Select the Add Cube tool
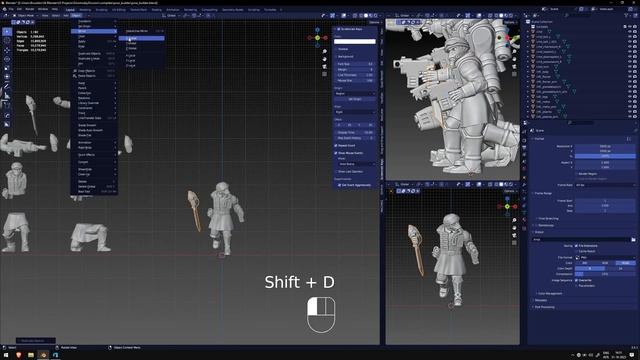Viewport: 640px width, 360px height. point(7,105)
